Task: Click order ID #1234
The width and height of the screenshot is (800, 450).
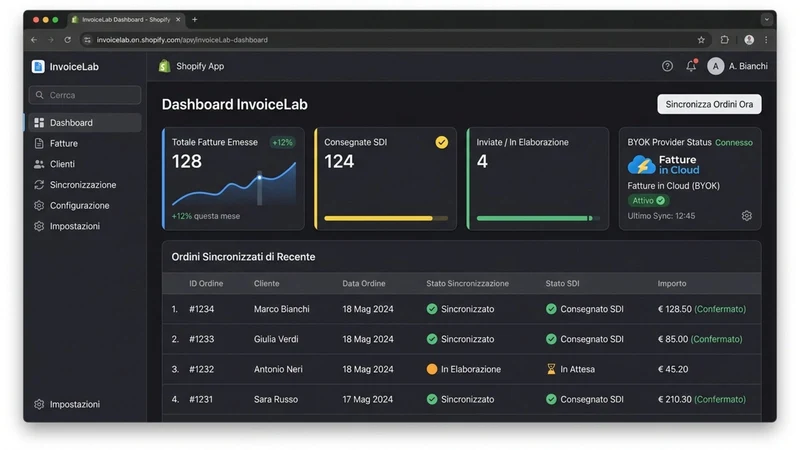Action: tap(202, 309)
